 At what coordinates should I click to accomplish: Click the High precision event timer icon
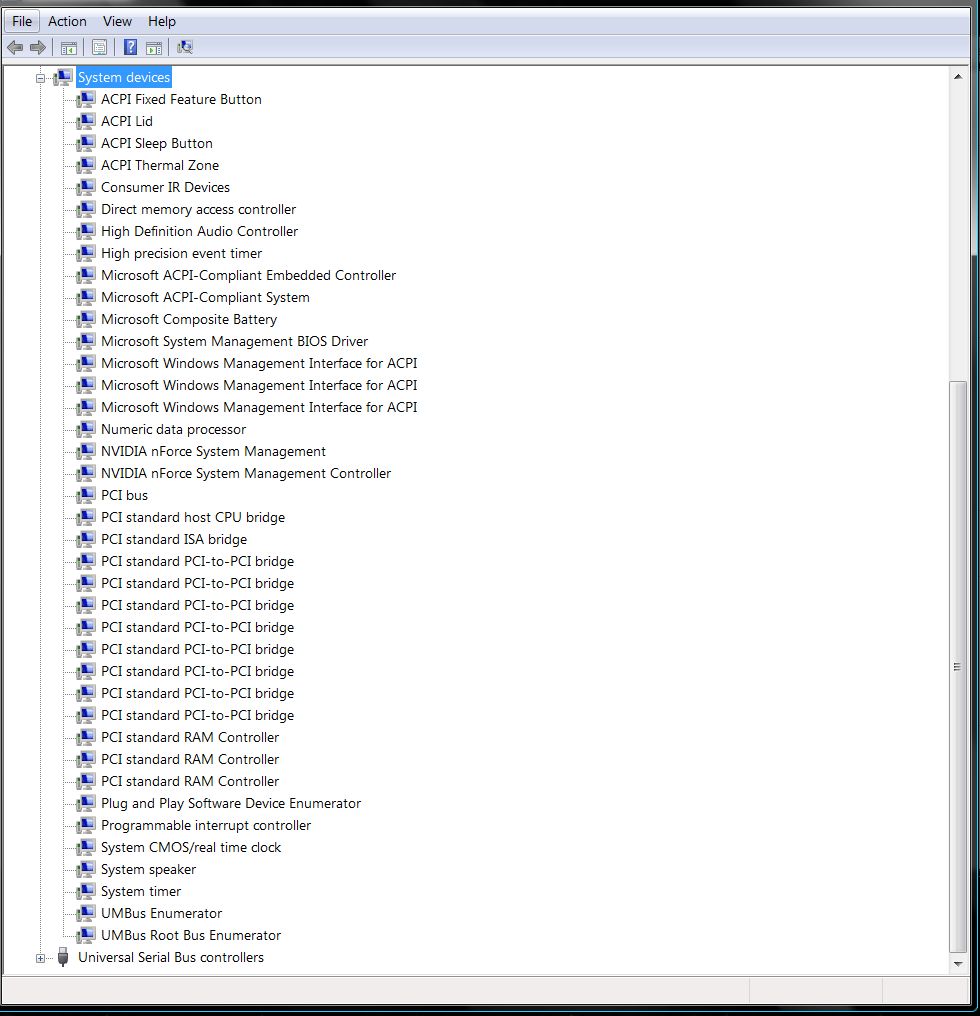click(x=86, y=253)
